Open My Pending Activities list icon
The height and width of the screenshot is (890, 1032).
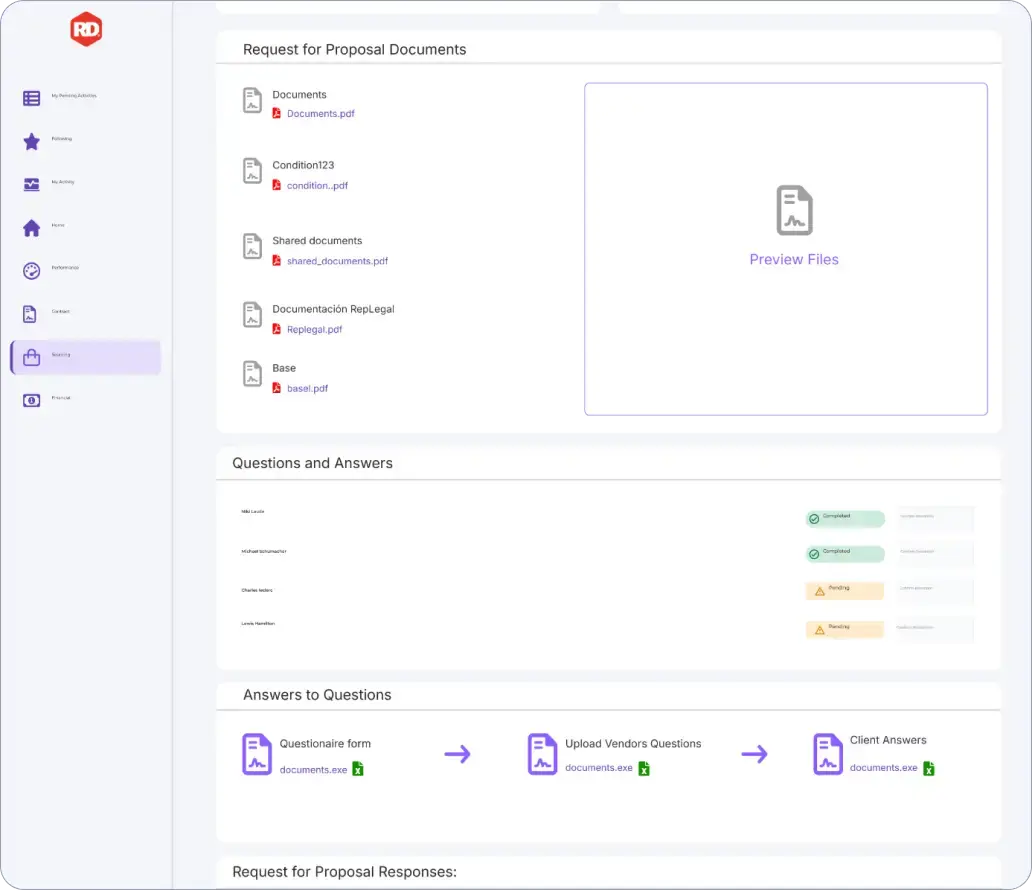(x=32, y=98)
